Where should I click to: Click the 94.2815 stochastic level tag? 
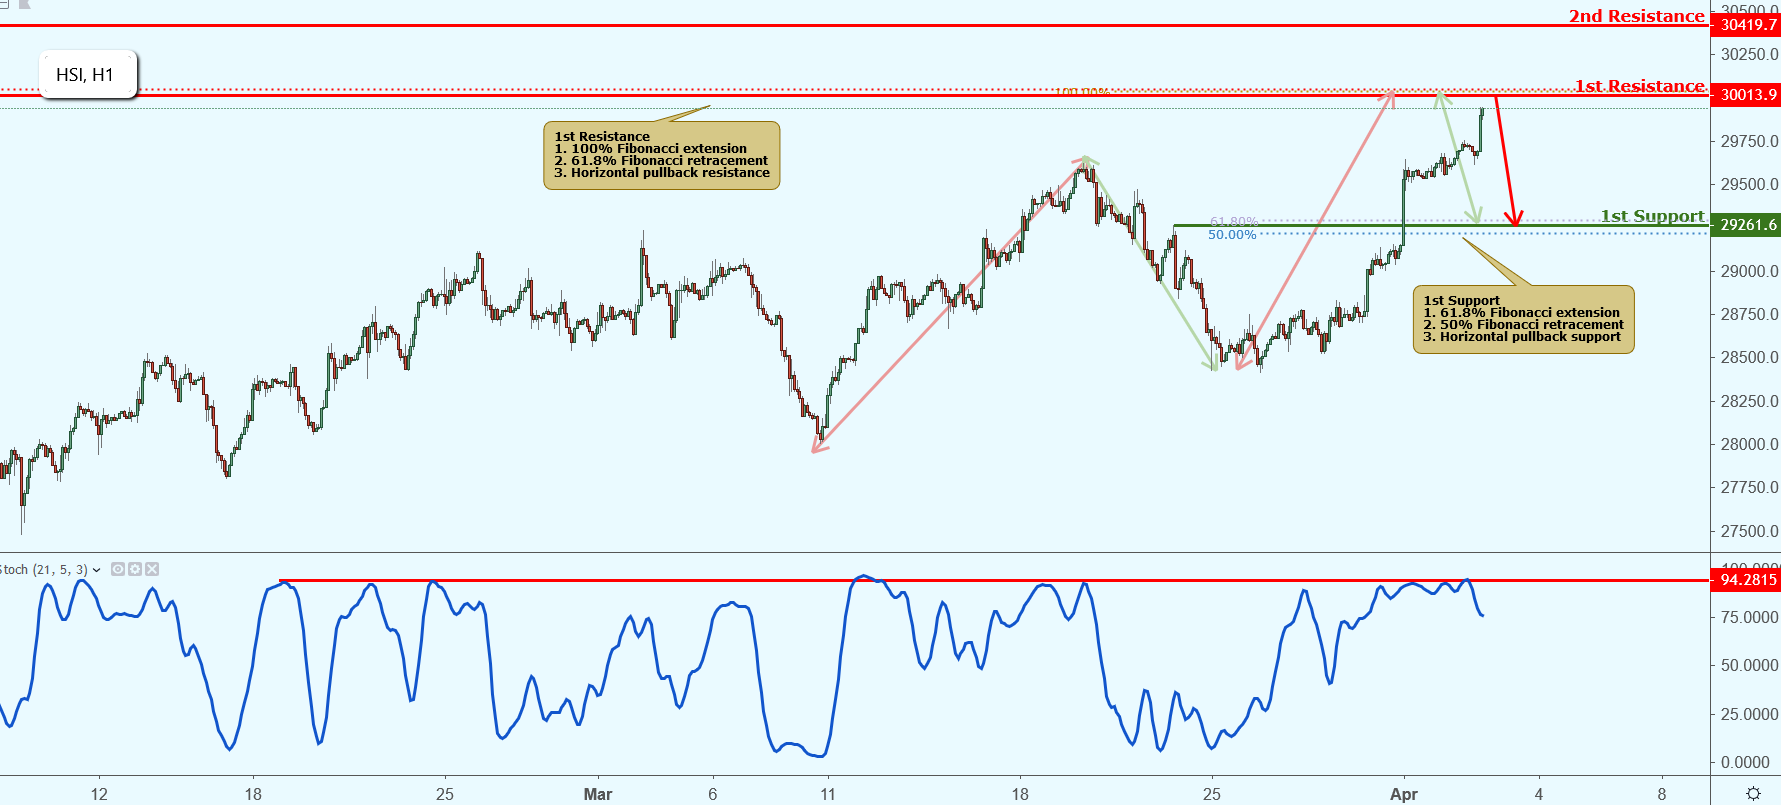[x=1747, y=580]
